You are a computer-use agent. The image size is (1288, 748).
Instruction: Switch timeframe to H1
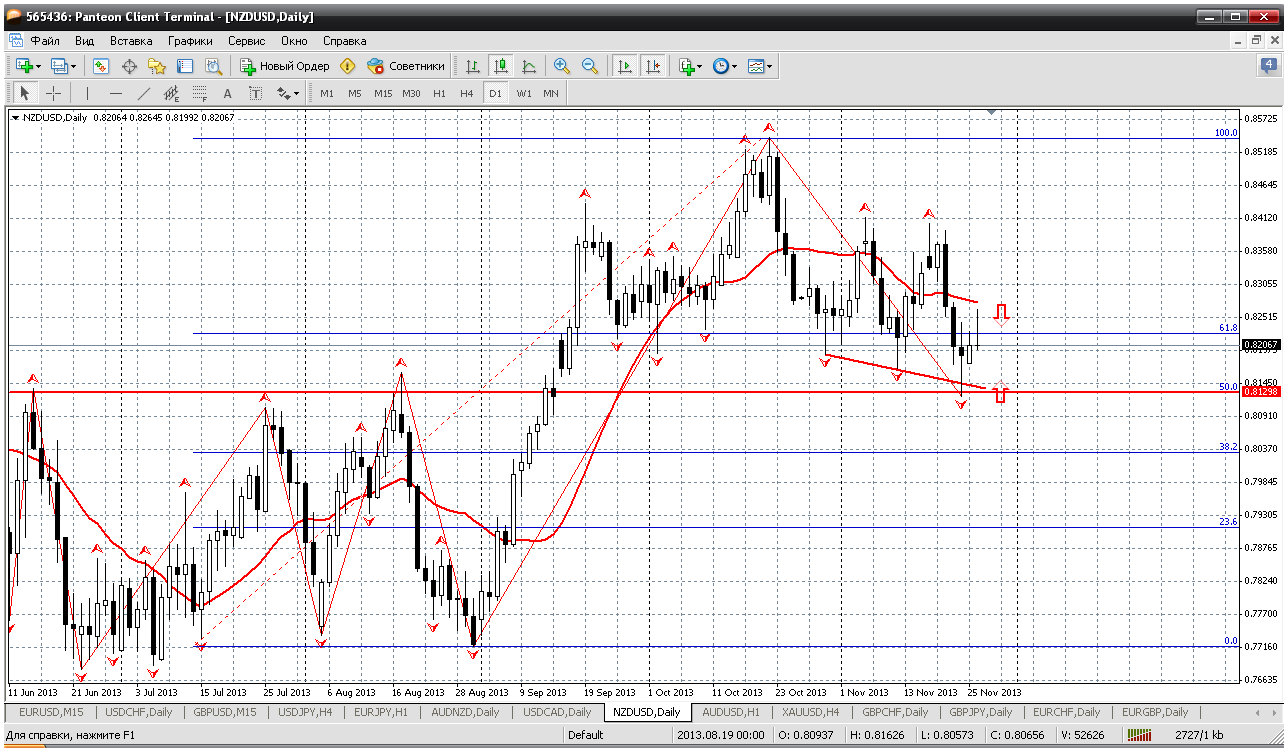(439, 93)
